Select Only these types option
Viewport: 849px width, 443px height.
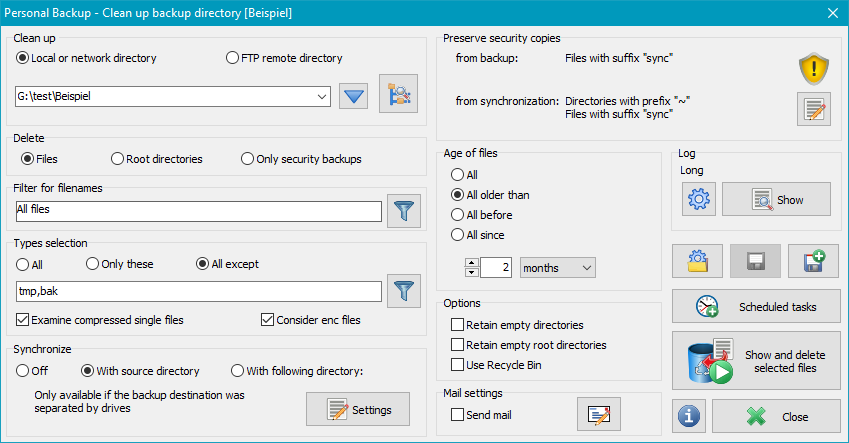tap(120, 264)
